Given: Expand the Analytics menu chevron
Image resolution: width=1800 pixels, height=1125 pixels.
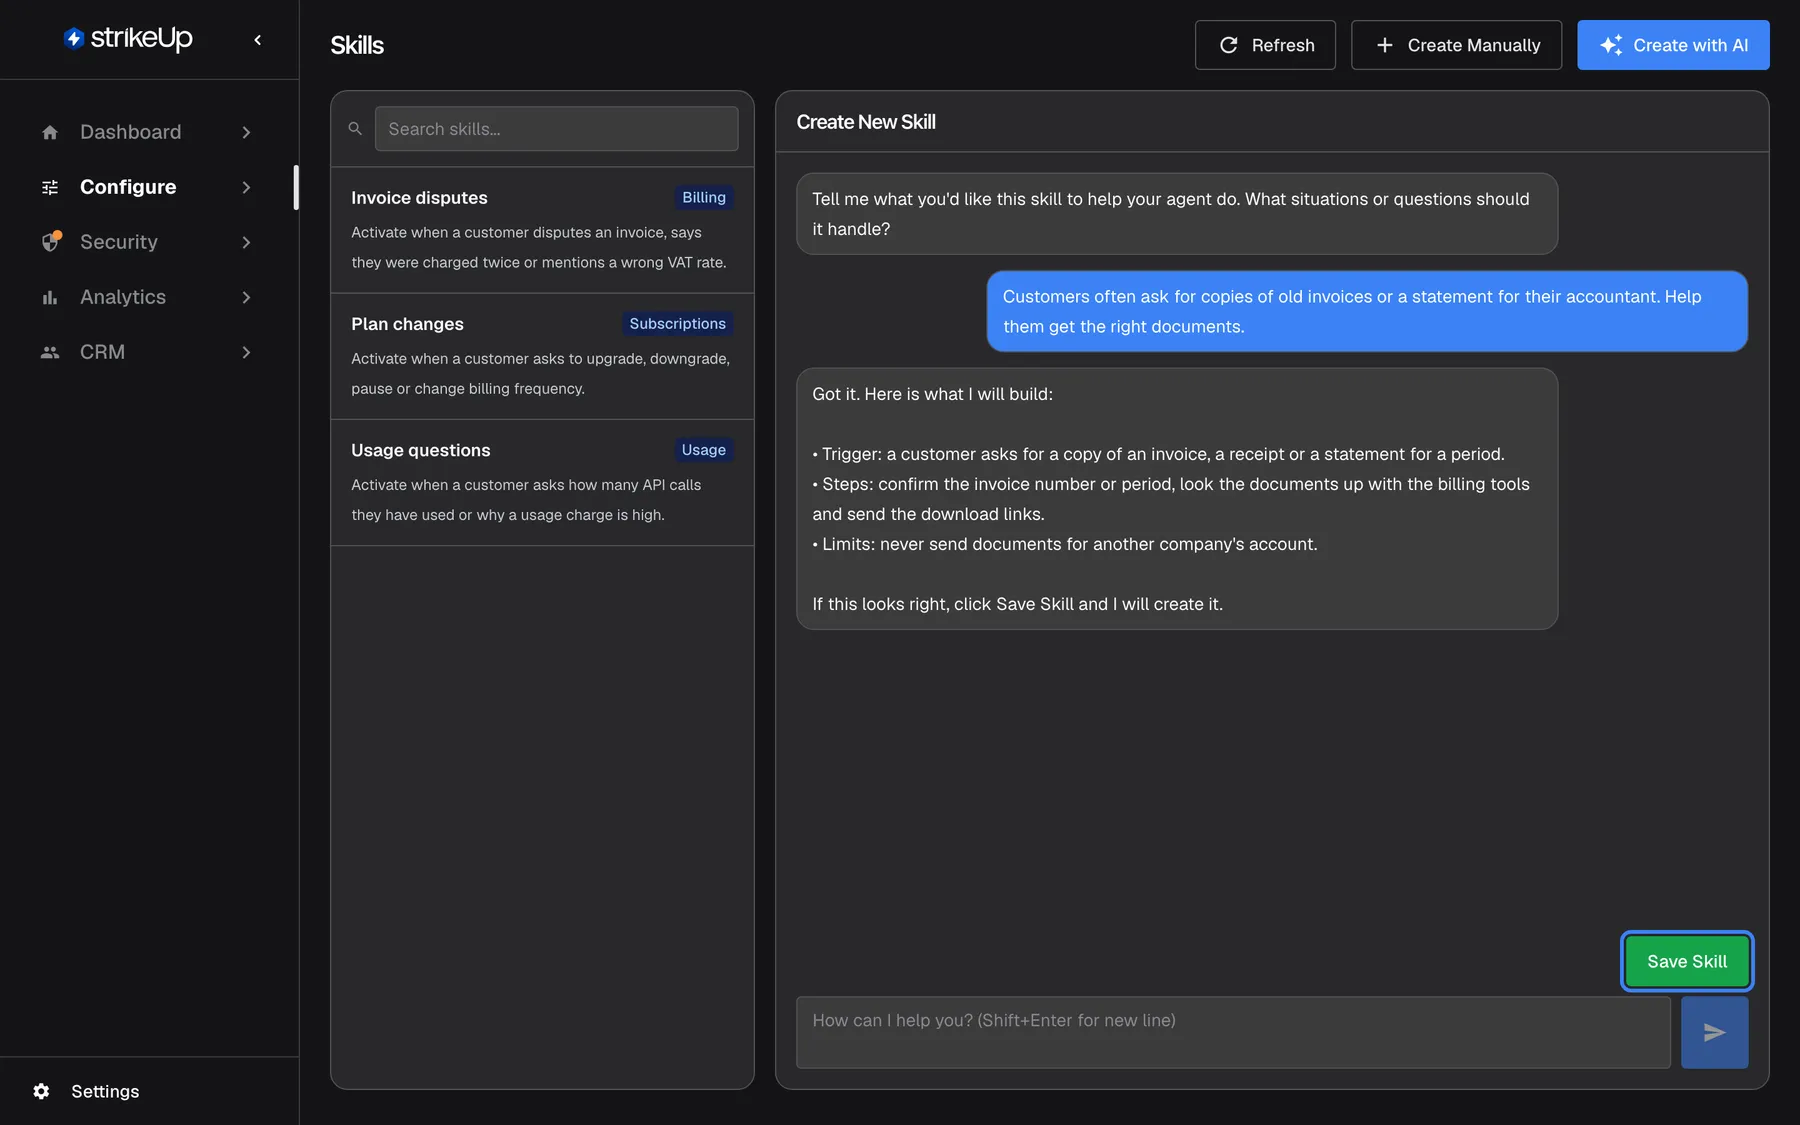Looking at the screenshot, I should pyautogui.click(x=246, y=297).
